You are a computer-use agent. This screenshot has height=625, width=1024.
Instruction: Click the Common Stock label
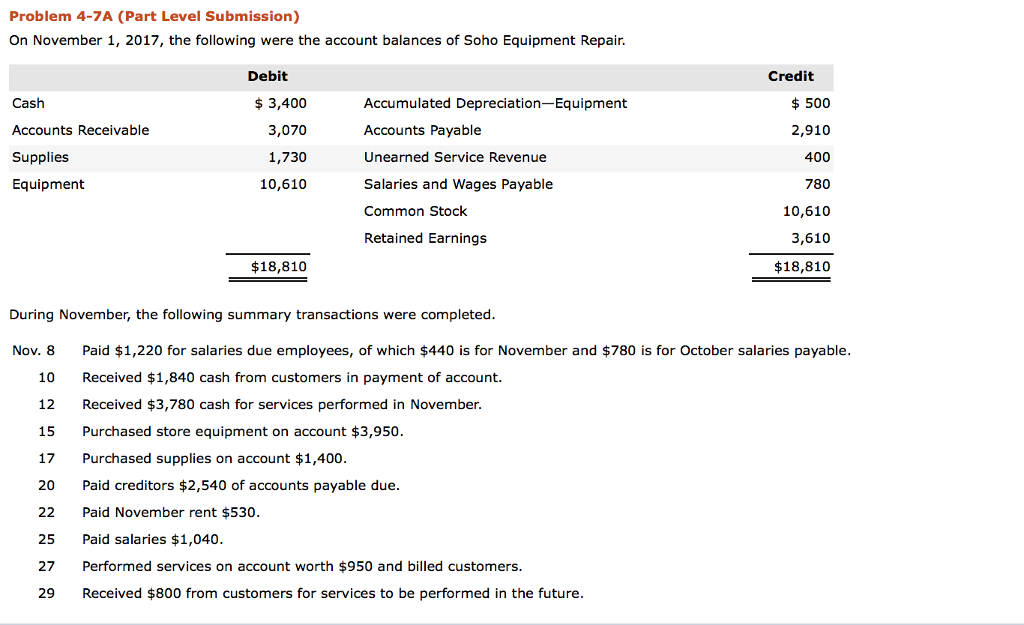415,211
